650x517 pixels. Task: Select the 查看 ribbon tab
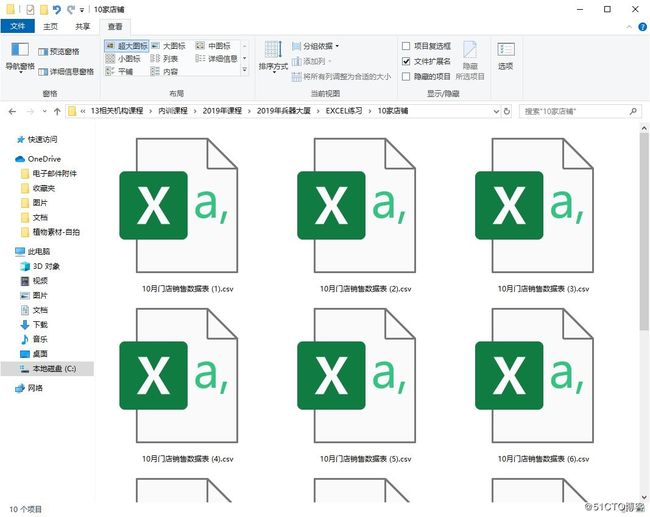[115, 27]
